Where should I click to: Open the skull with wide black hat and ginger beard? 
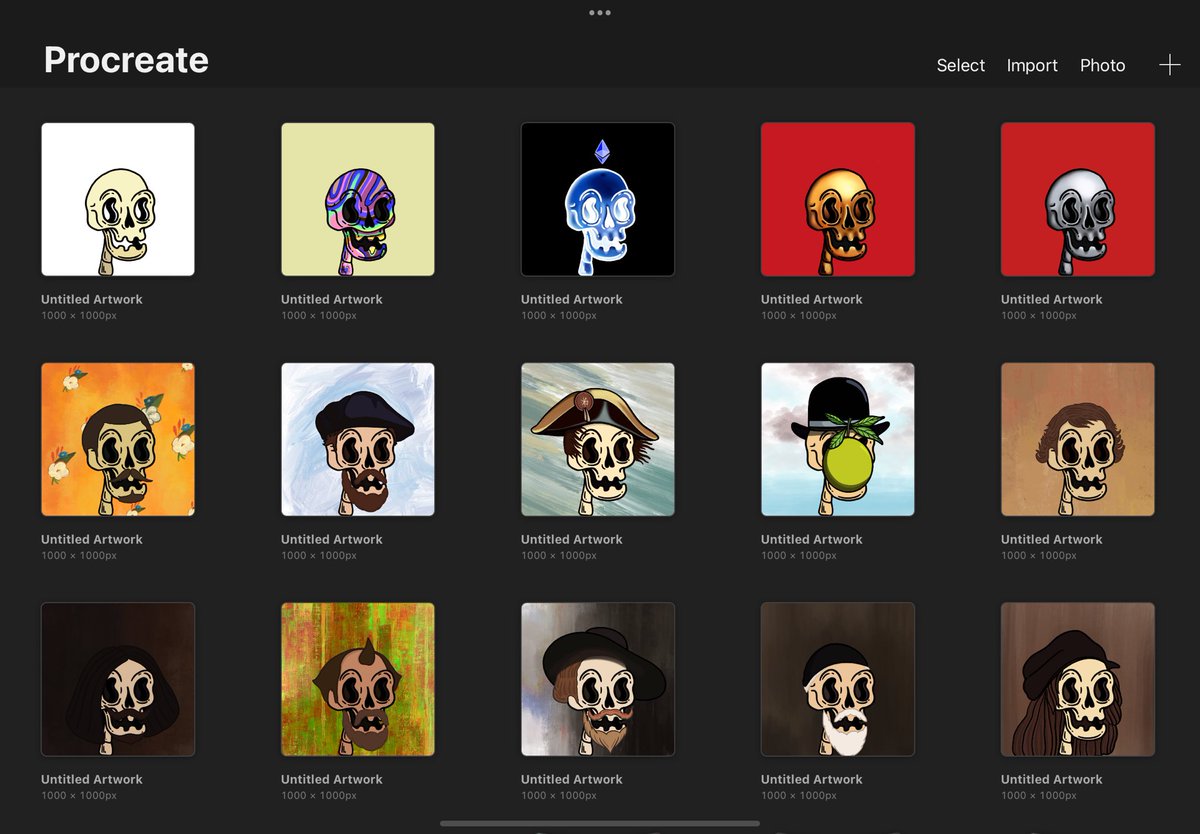tap(598, 679)
